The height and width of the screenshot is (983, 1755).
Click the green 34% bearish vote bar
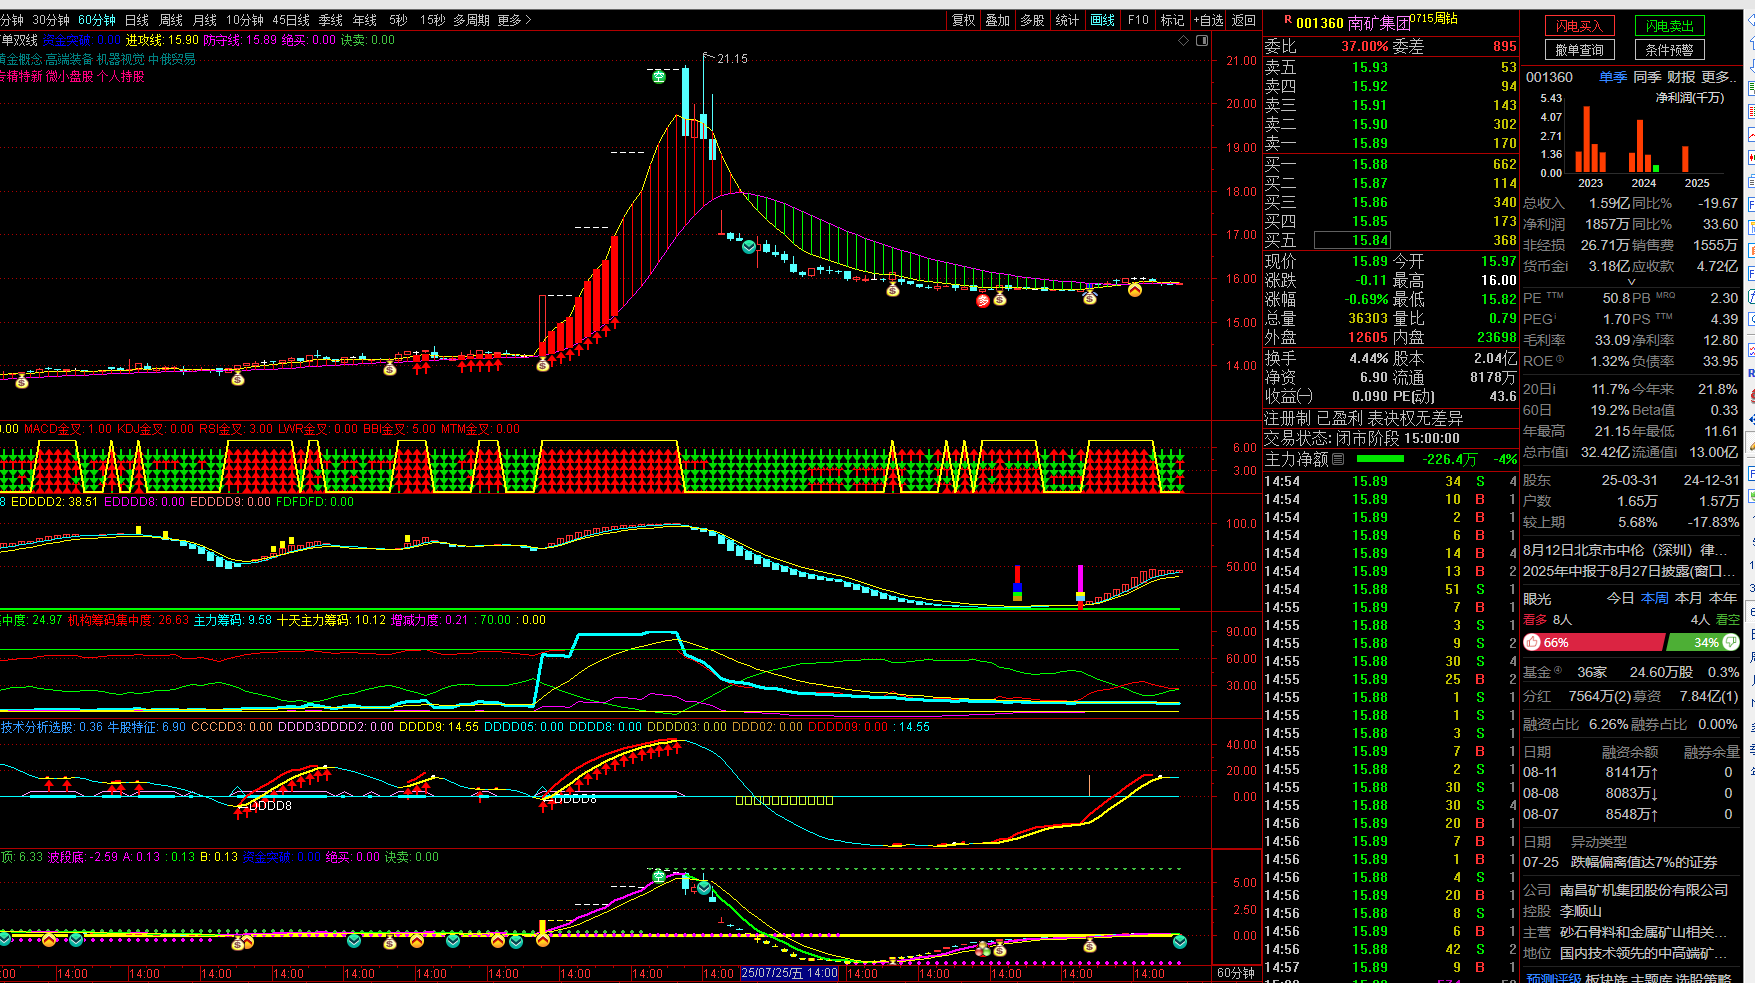click(x=1704, y=643)
